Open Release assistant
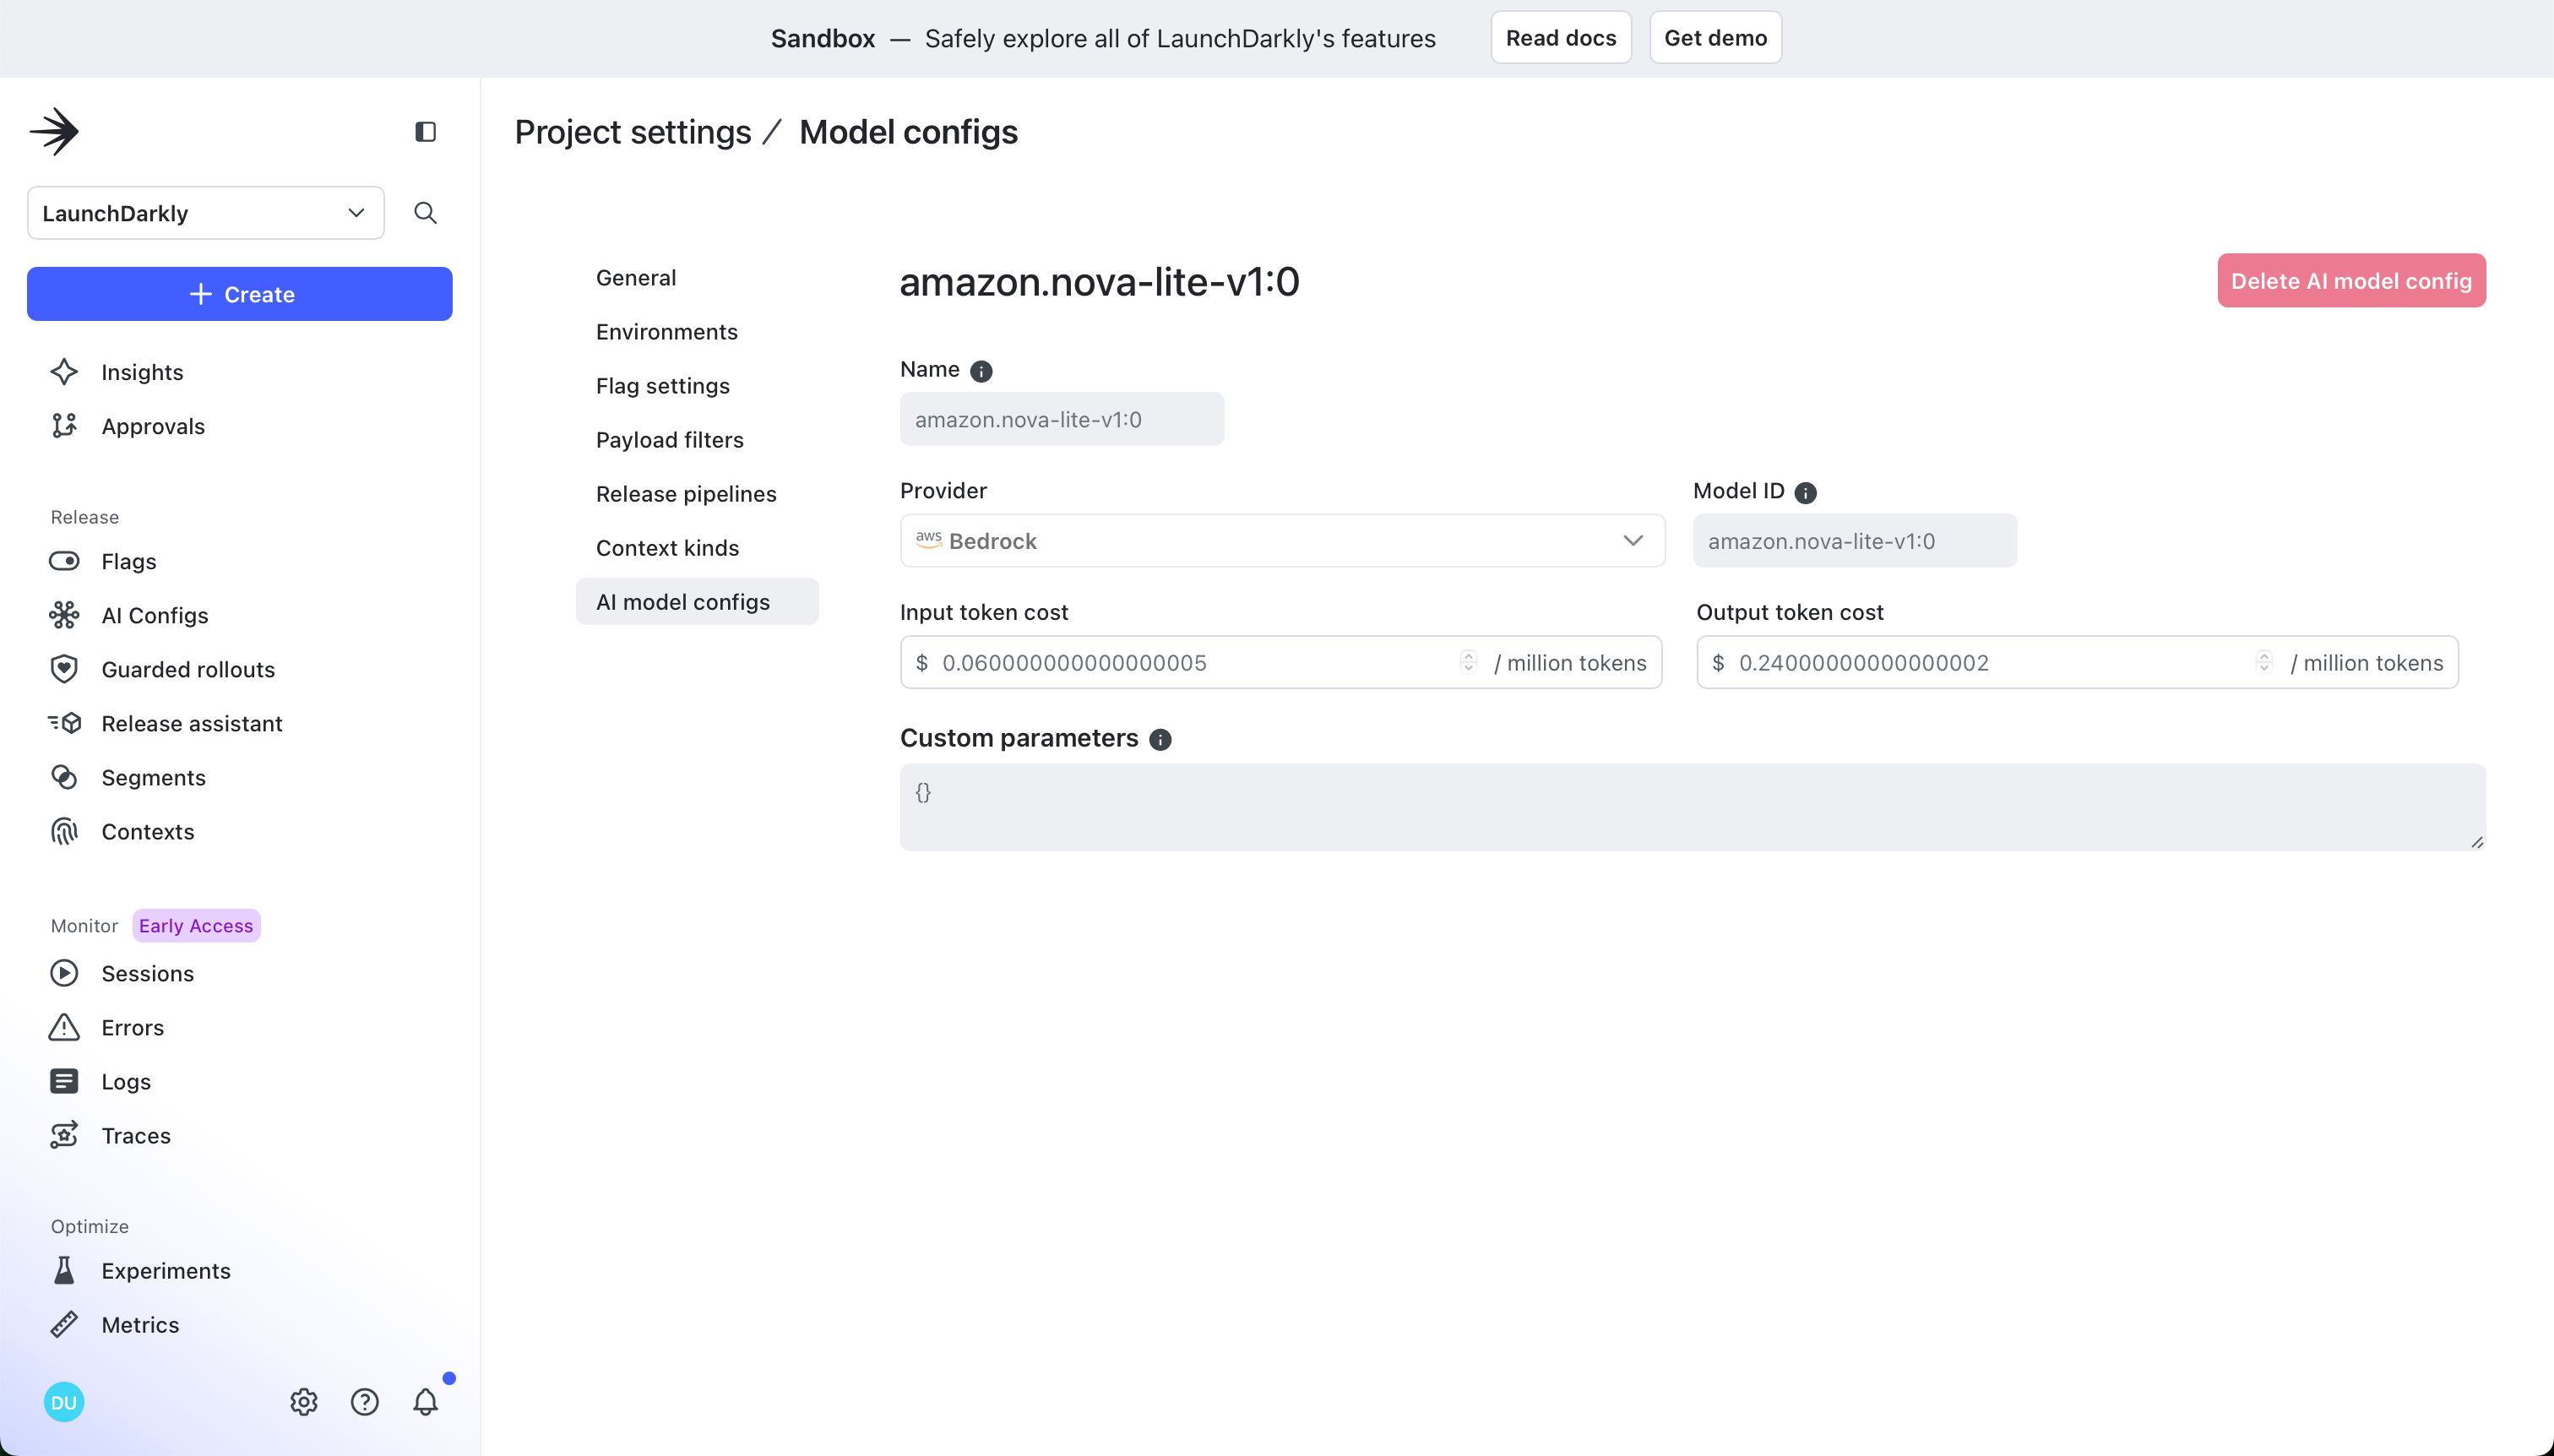The height and width of the screenshot is (1456, 2554). click(x=191, y=723)
